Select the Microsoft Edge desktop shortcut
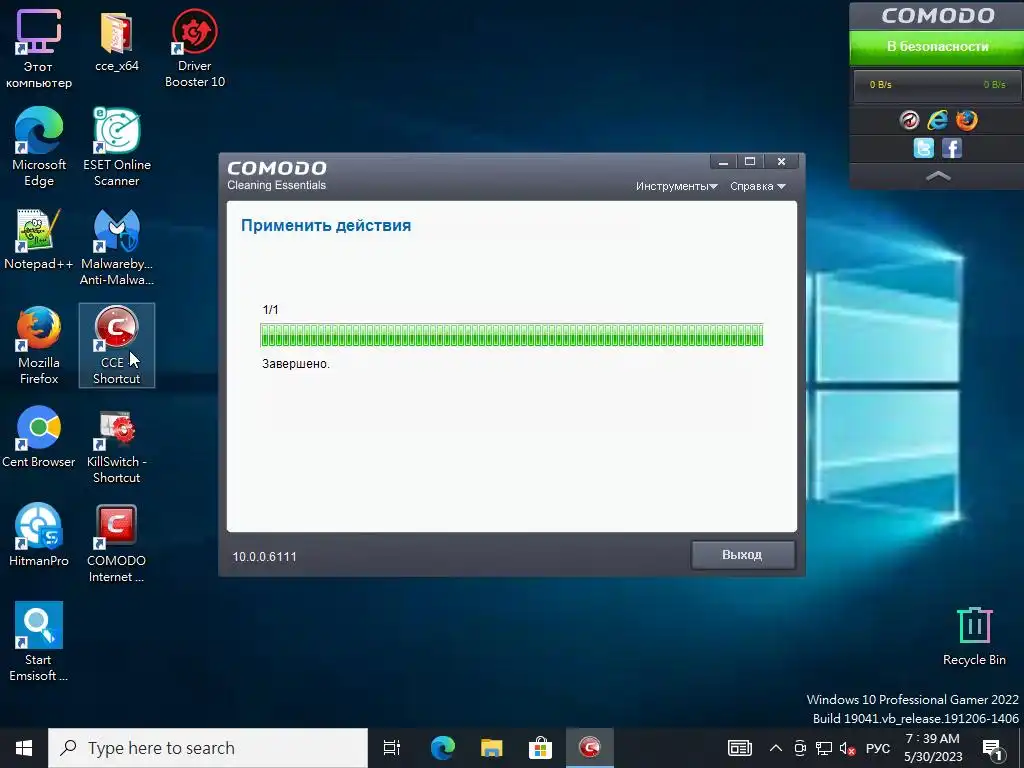The width and height of the screenshot is (1024, 768). coord(39,148)
